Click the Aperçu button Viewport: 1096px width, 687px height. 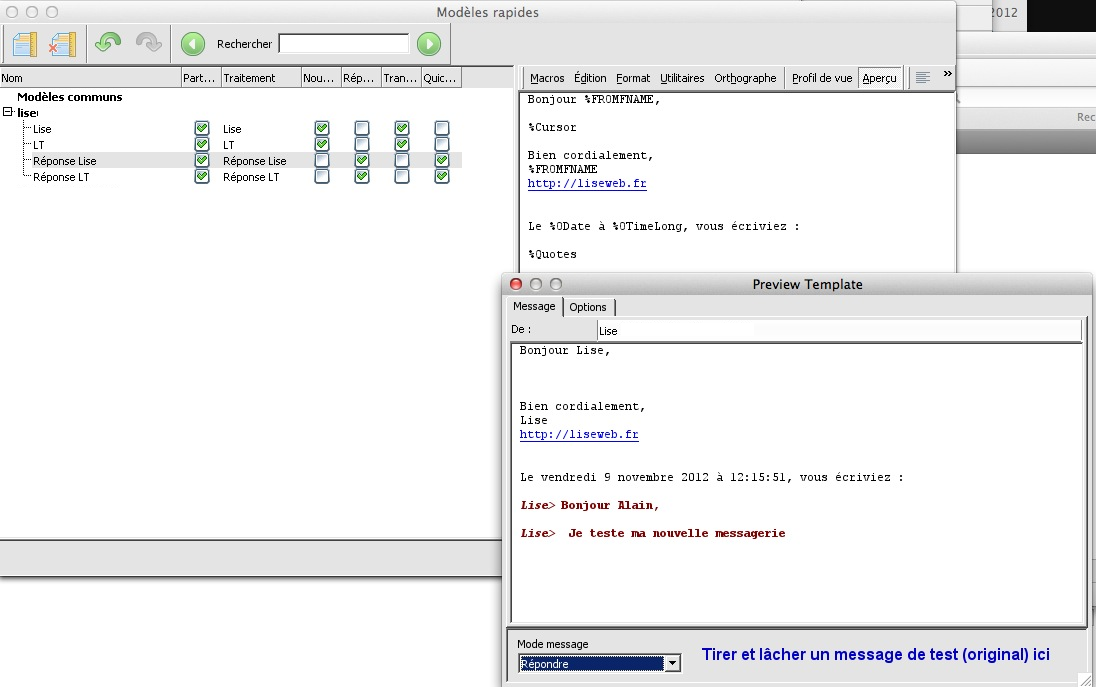click(x=879, y=78)
